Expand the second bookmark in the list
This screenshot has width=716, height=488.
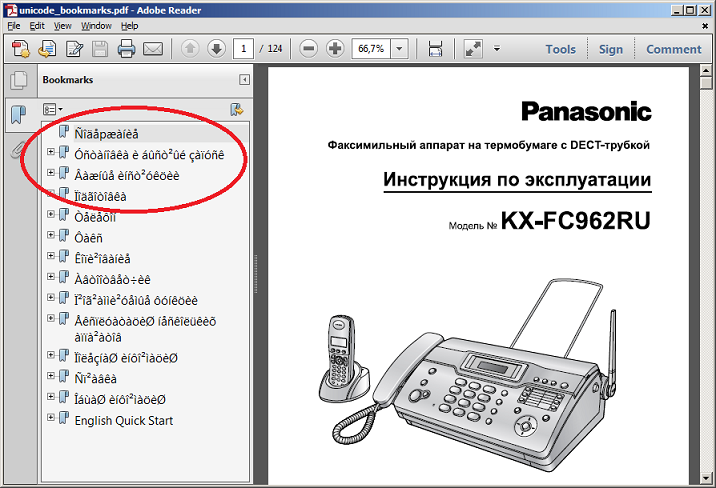(x=51, y=153)
